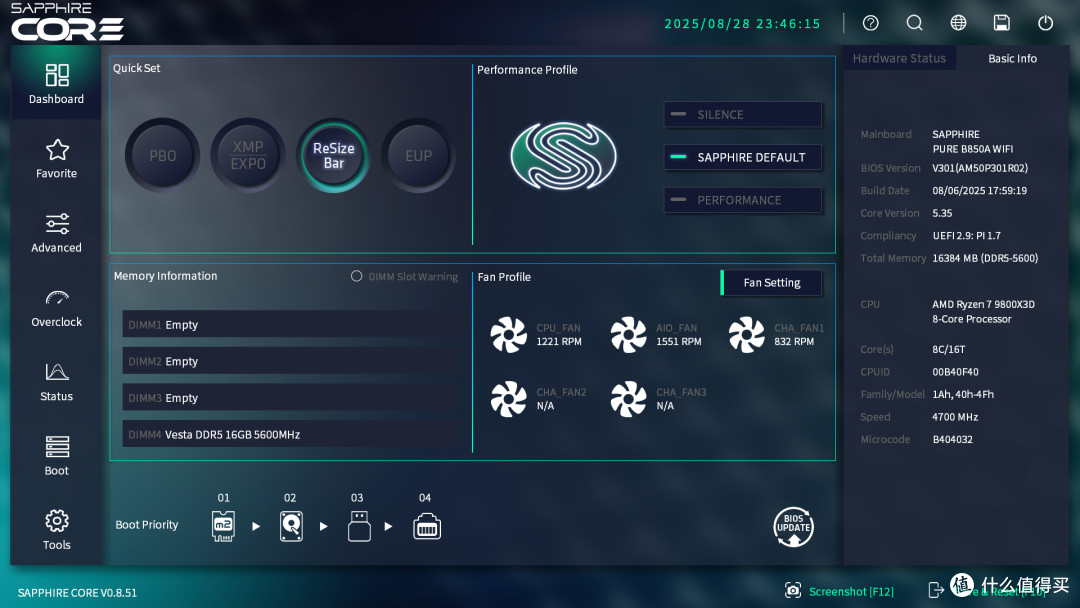Select the SAPPHIRE DEFAULT profile
The image size is (1080, 608).
(742, 157)
